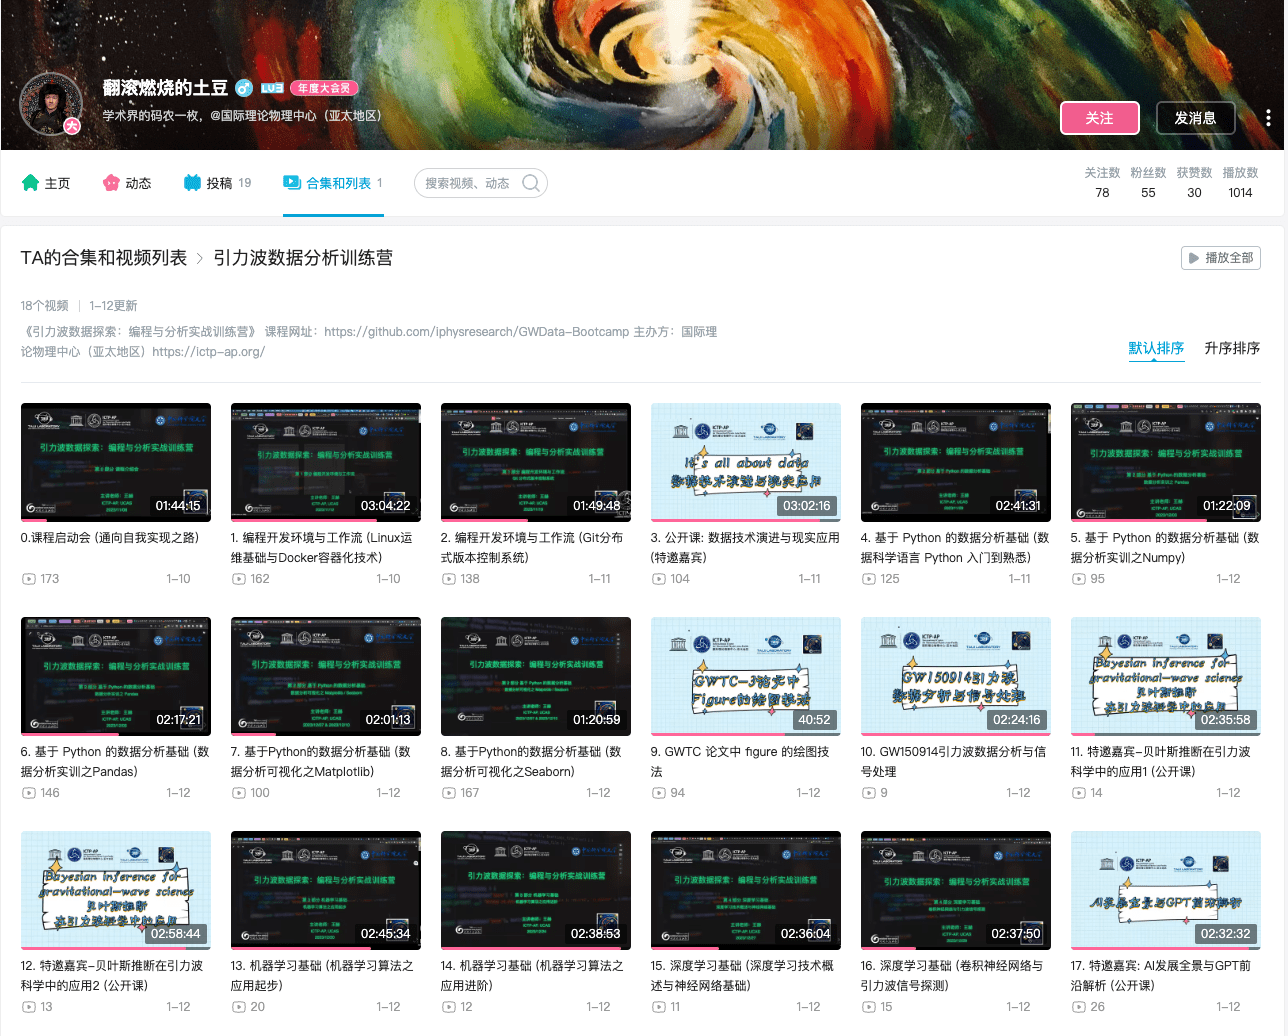The width and height of the screenshot is (1288, 1036).
Task: Click play icon inside 播放全部 button
Action: click(x=1193, y=258)
